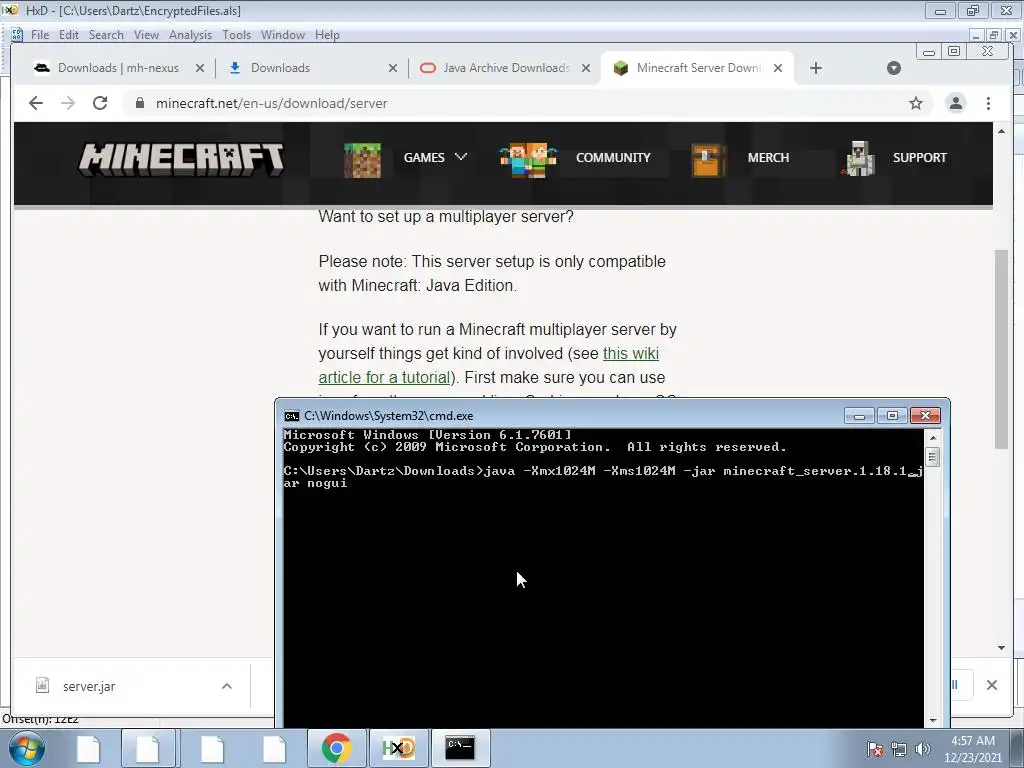Click cmd window scroll down arrow
Screen dimensions: 1024x768
(933, 720)
